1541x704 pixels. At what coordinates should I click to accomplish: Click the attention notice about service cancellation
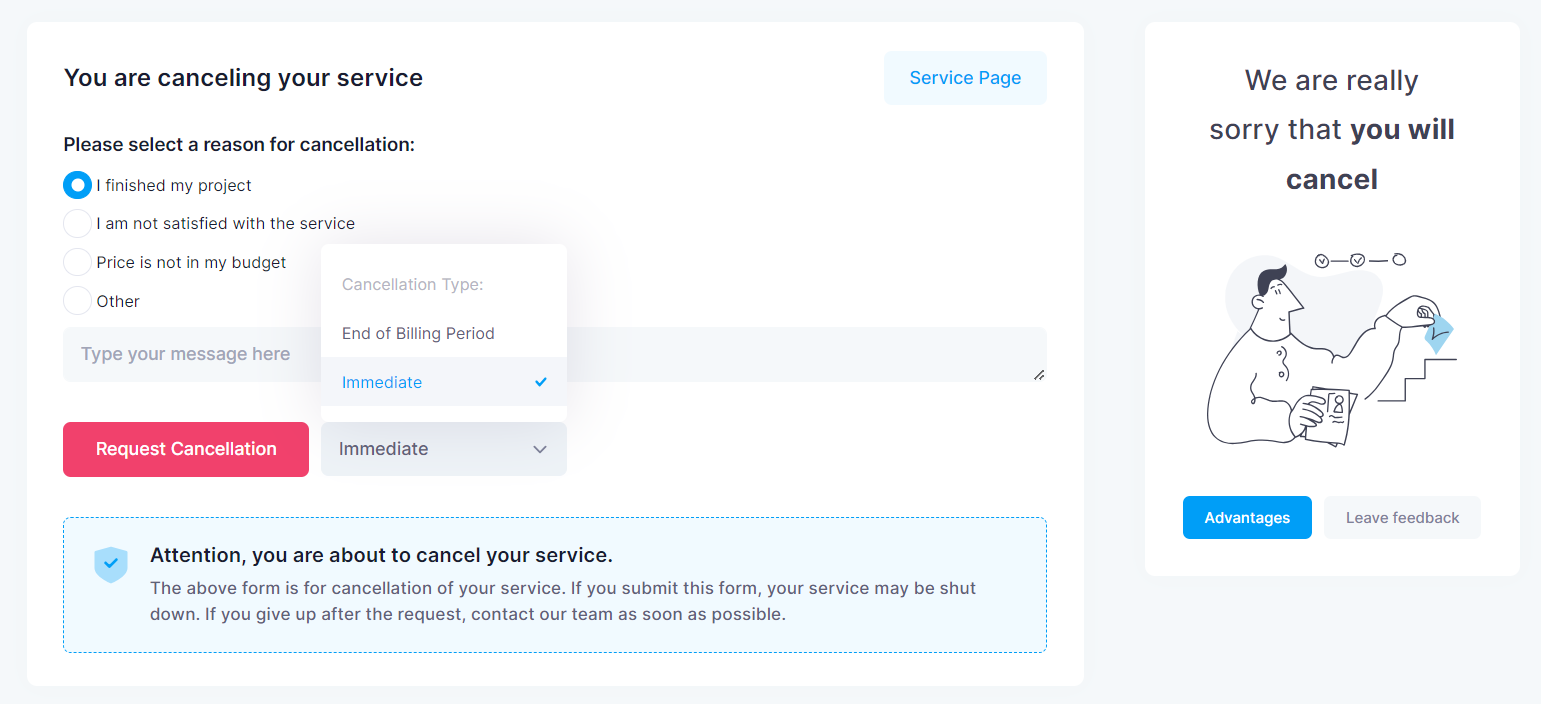555,585
